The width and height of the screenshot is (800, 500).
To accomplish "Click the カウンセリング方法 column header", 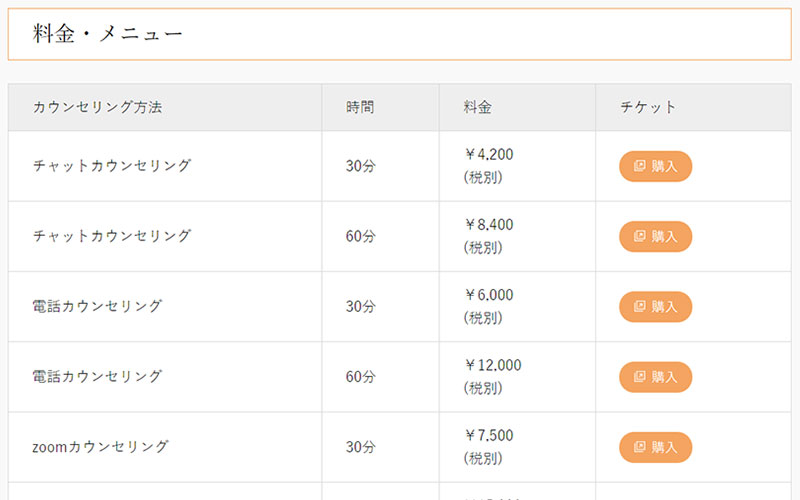I will tap(97, 107).
